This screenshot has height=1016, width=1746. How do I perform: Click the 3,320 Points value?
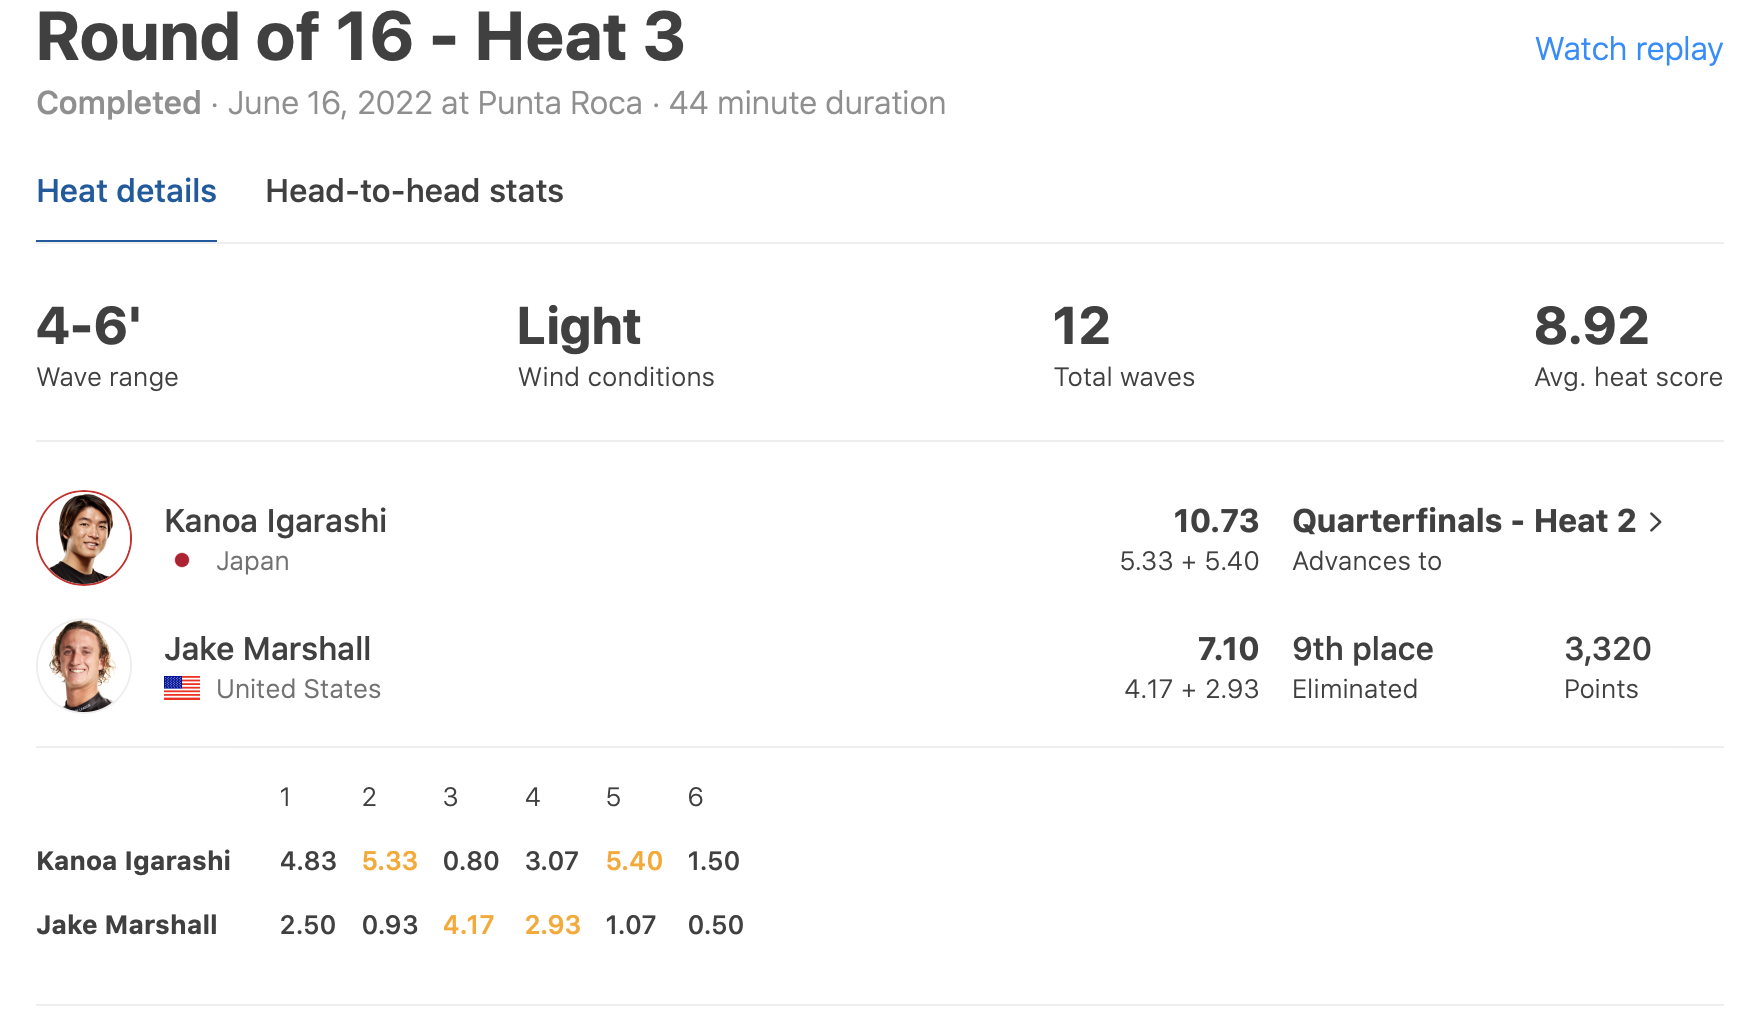click(1607, 649)
